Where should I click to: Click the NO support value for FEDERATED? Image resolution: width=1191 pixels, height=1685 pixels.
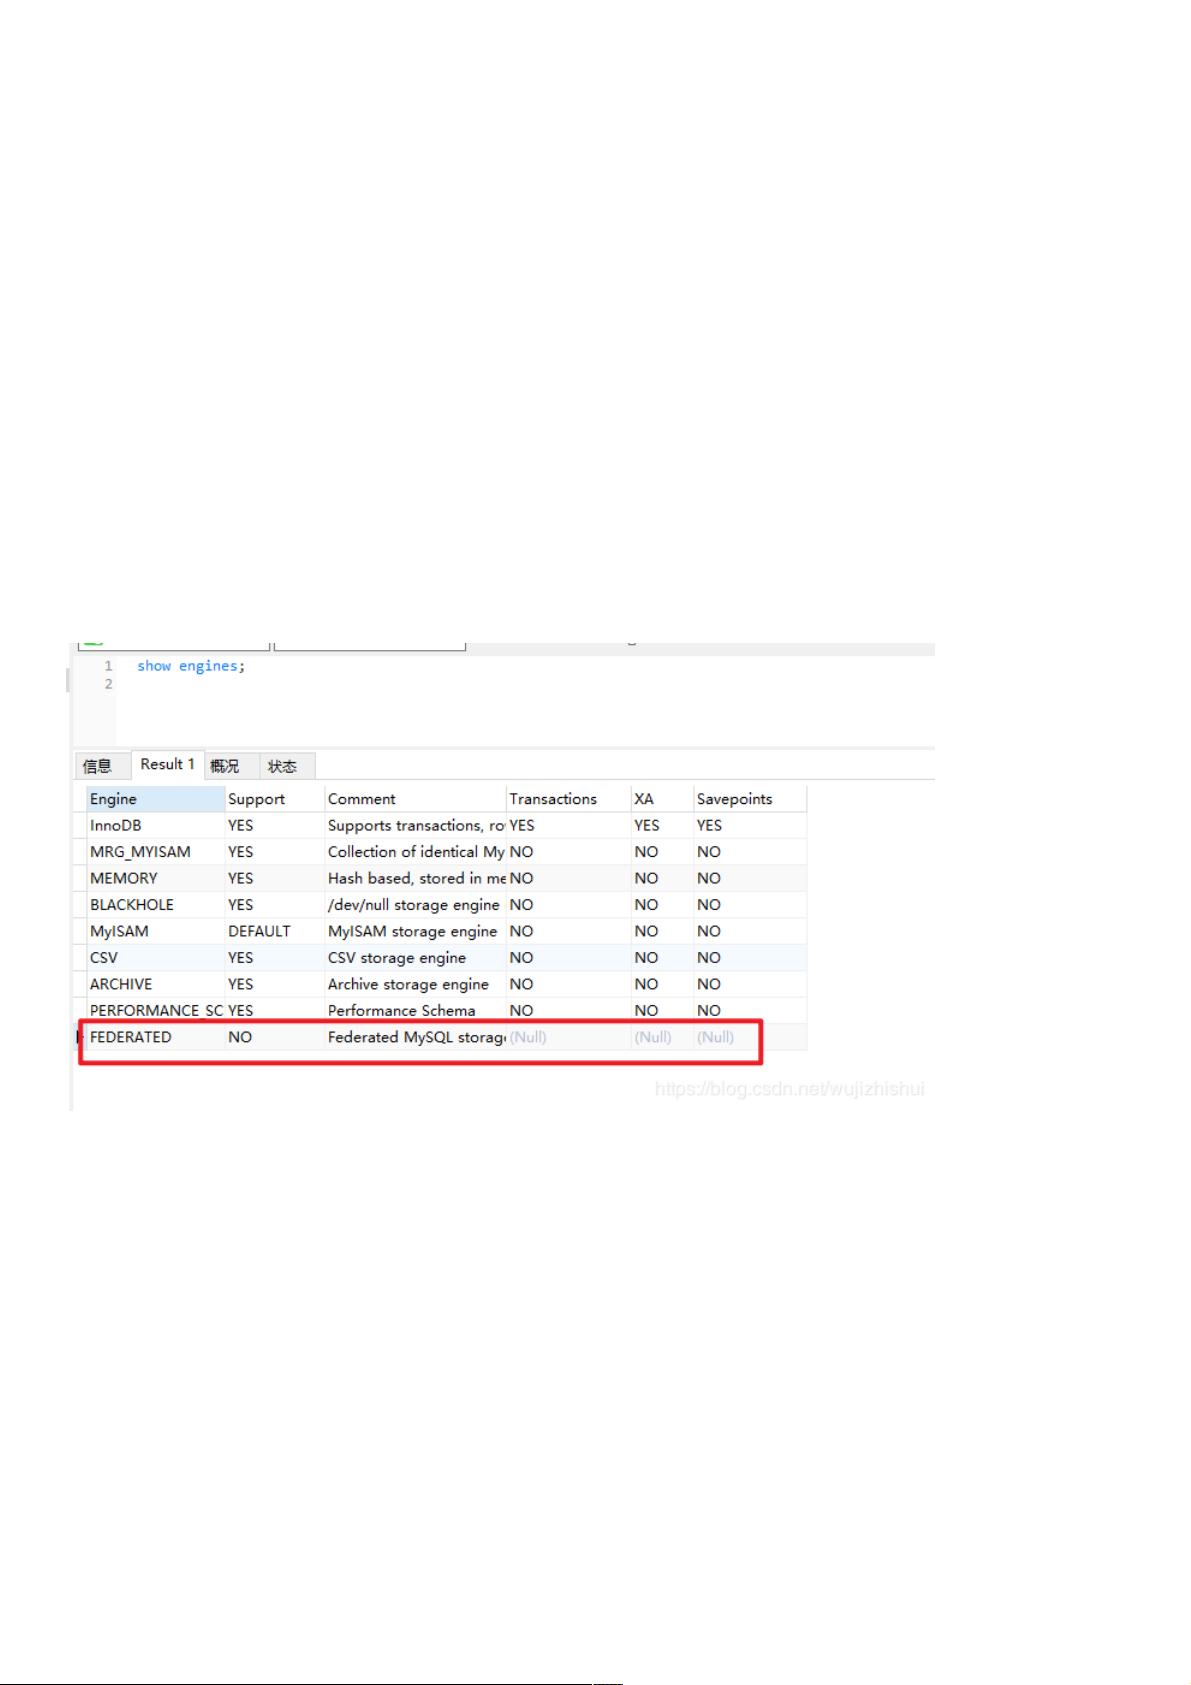coord(275,1037)
